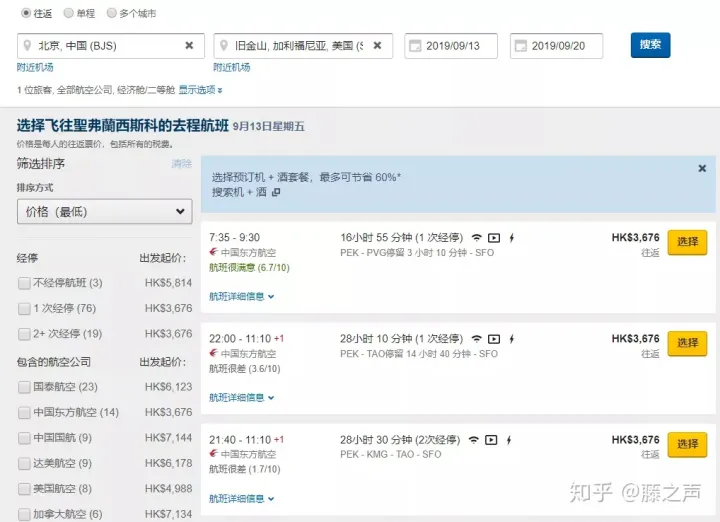Click power icon on 16小时 55 分钟 flight
This screenshot has width=720, height=522.
pyautogui.click(x=512, y=238)
